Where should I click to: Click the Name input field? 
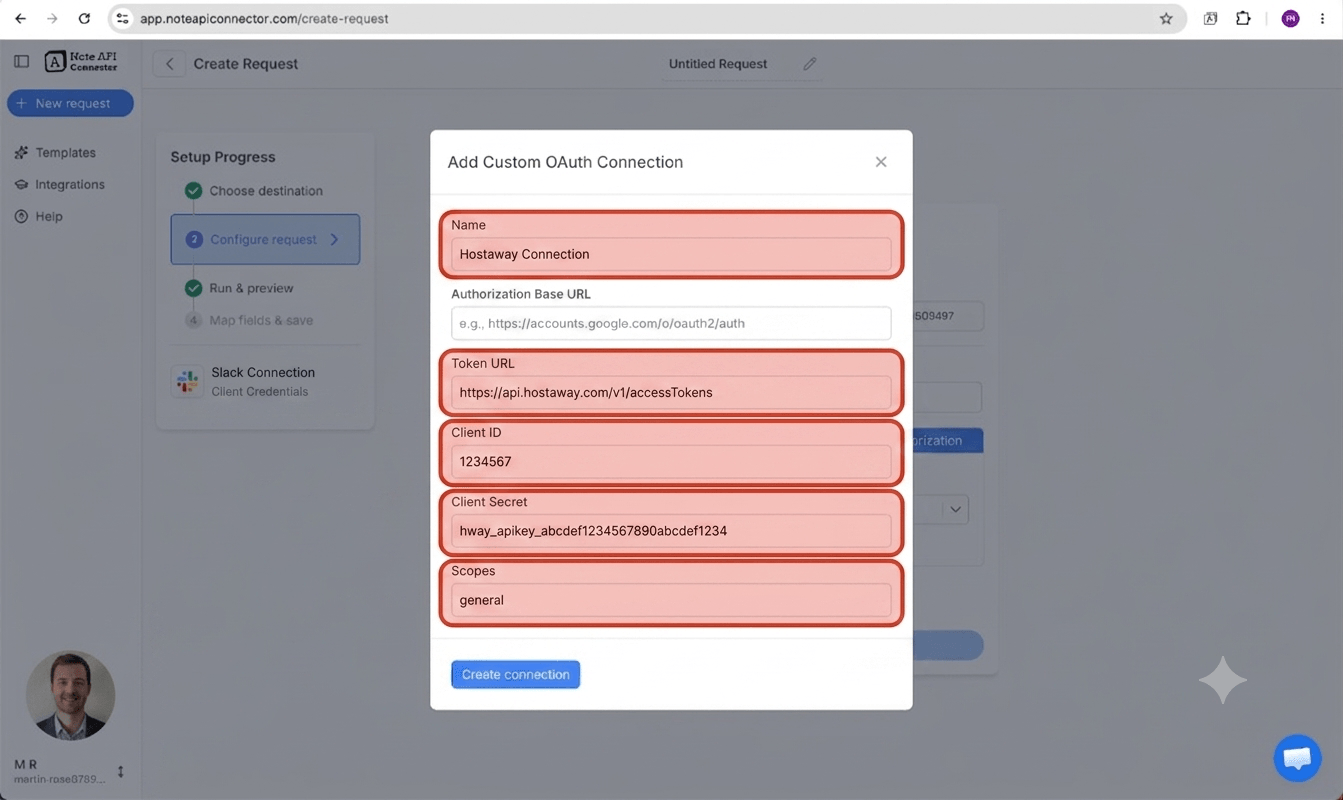point(671,254)
